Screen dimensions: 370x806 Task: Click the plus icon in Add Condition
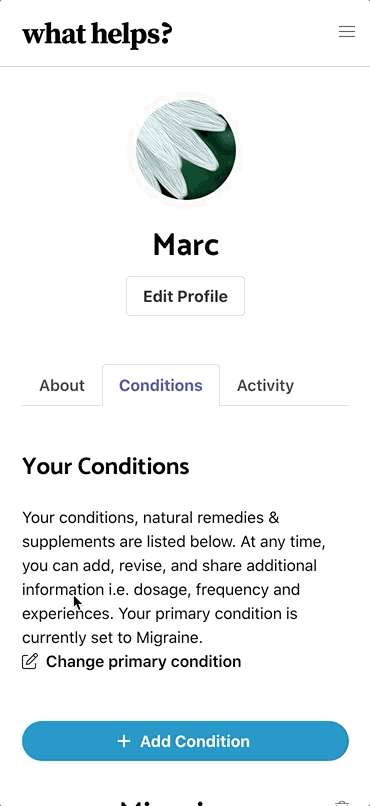point(124,741)
